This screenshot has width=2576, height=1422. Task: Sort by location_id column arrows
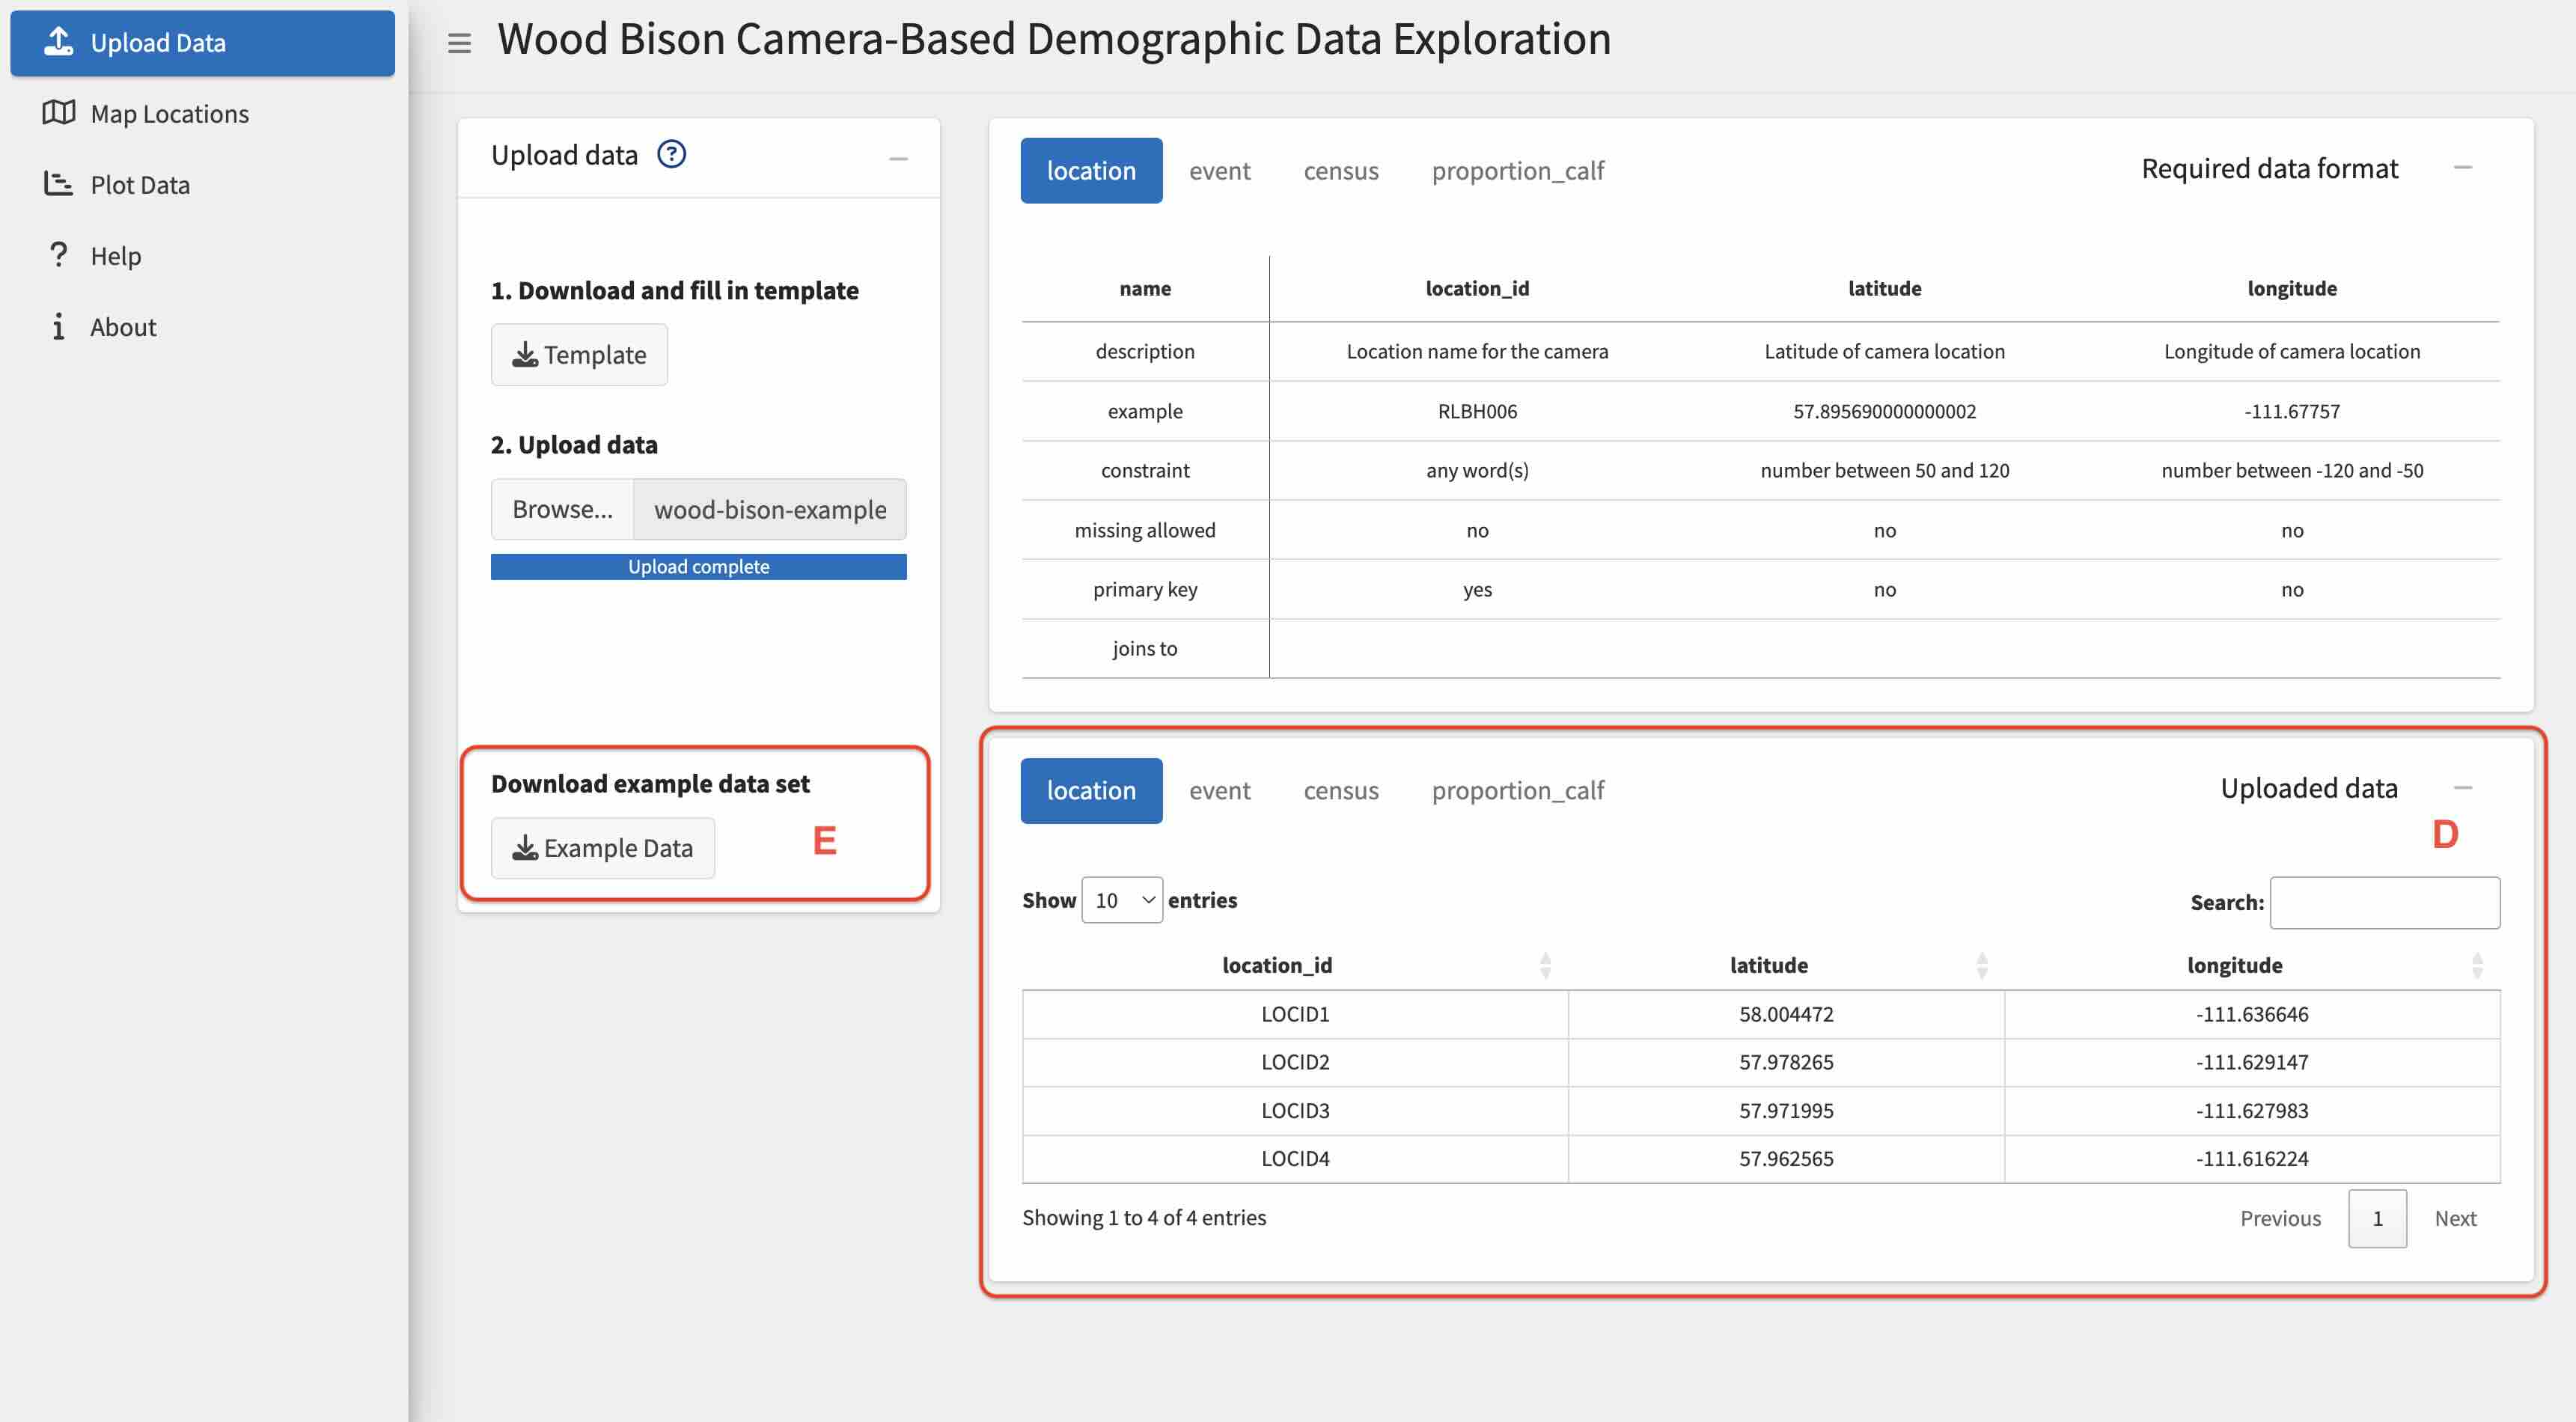point(1545,965)
